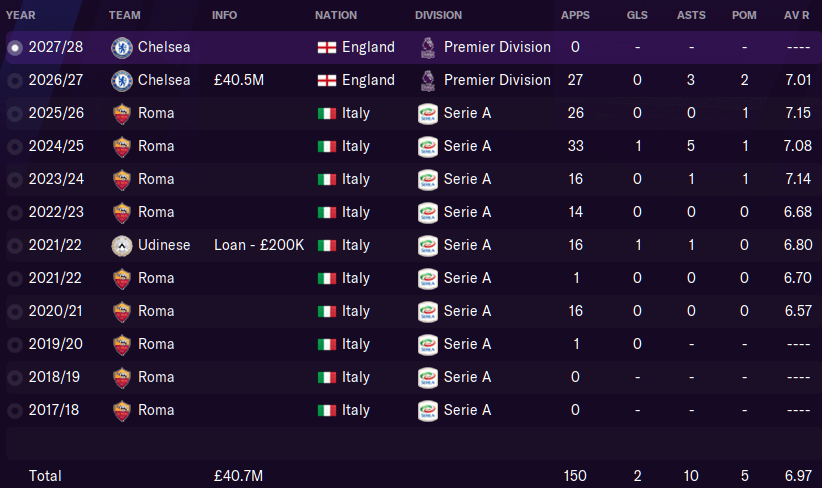Select the radio button for season 2019/20
The image size is (822, 488).
(x=15, y=345)
